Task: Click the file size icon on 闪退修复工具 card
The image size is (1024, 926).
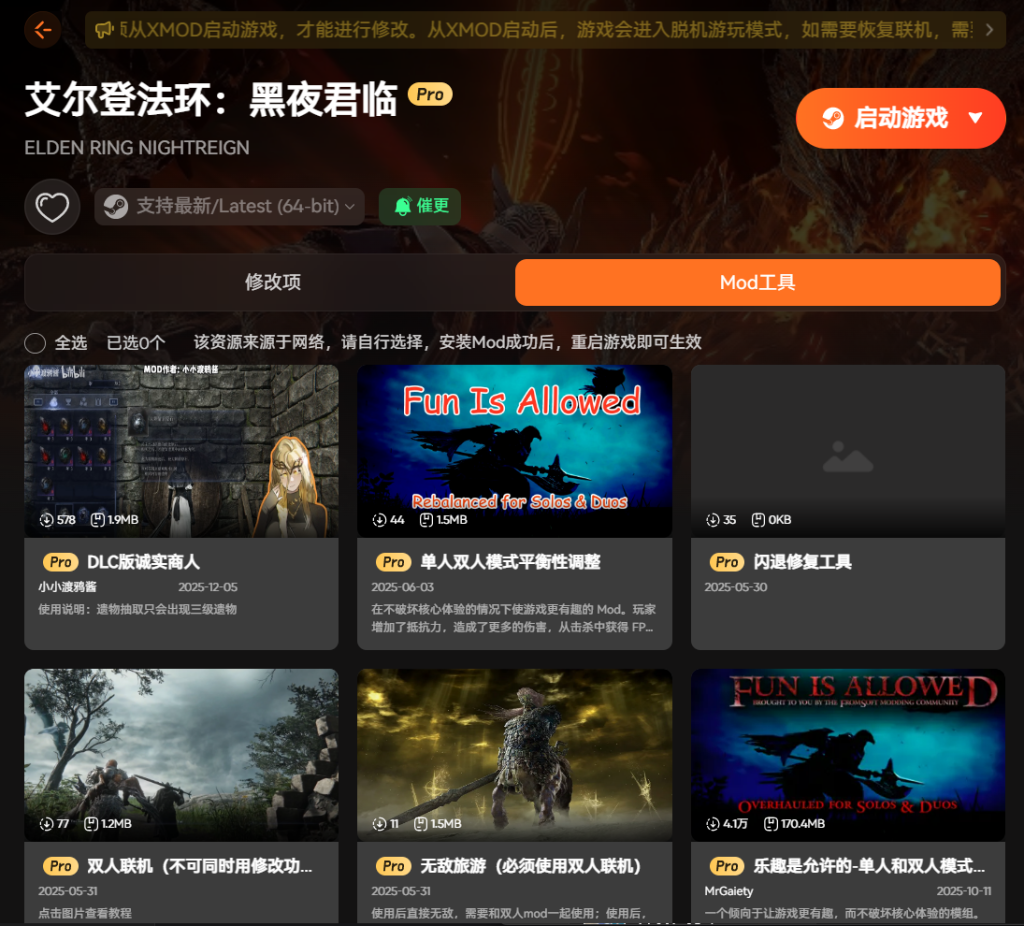Action: coord(758,520)
